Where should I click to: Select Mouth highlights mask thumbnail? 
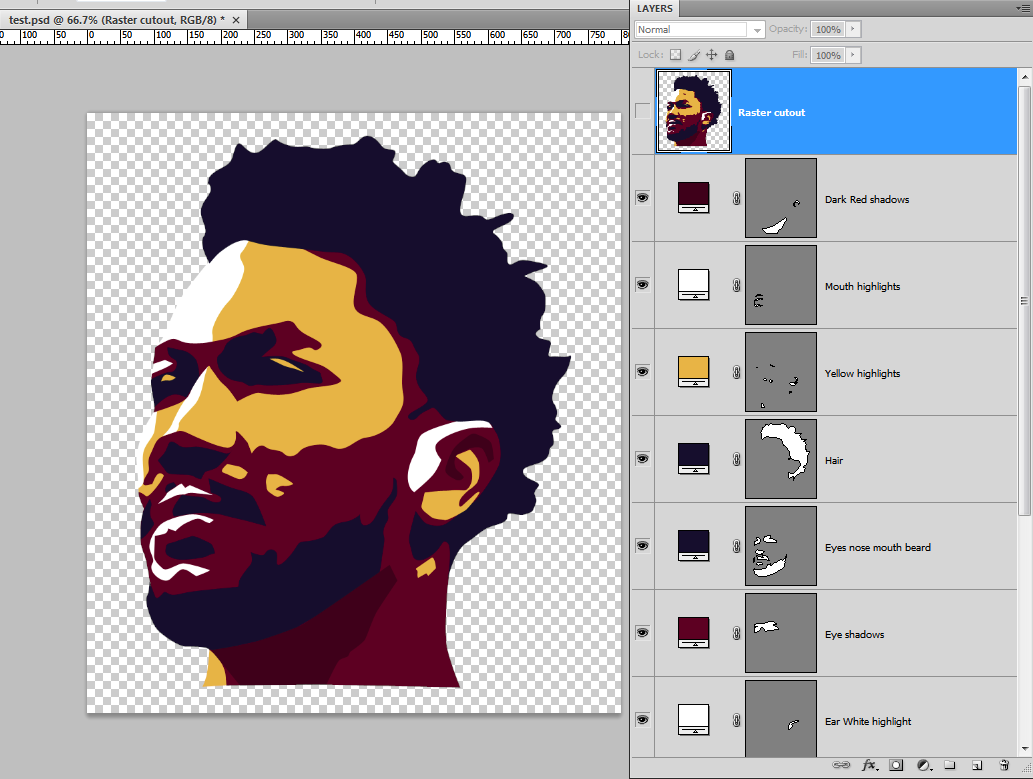point(781,285)
